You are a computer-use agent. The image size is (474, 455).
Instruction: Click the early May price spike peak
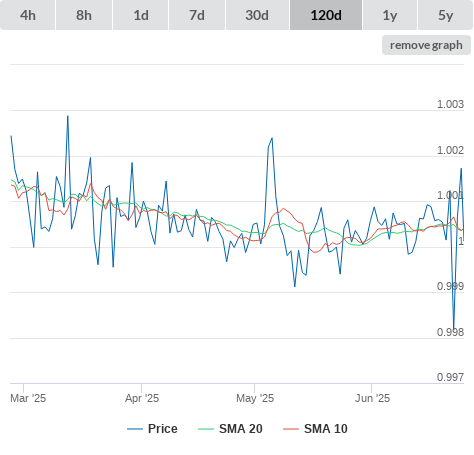pyautogui.click(x=272, y=138)
